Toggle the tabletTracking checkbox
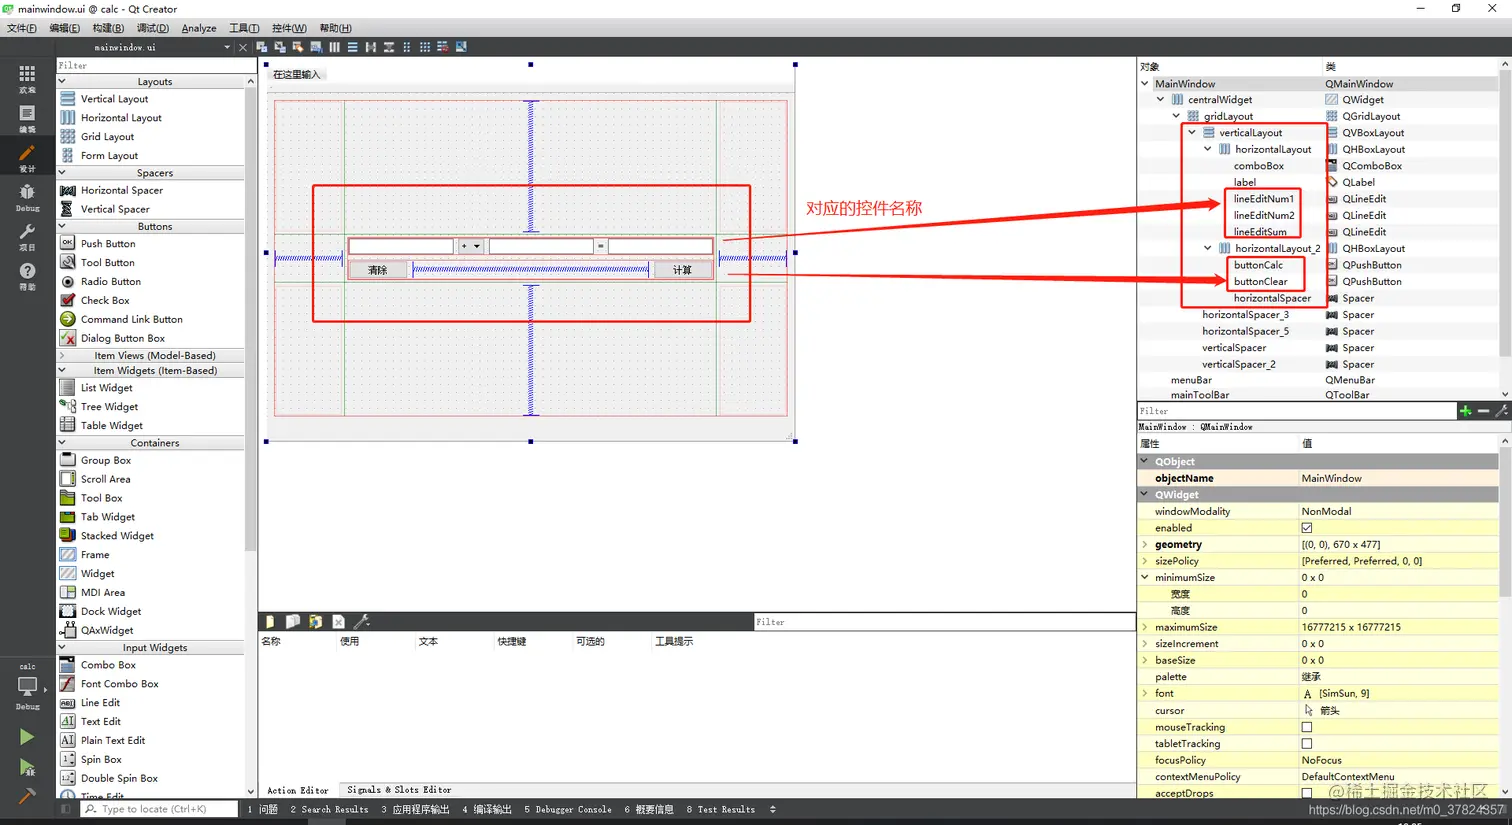Image resolution: width=1512 pixels, height=825 pixels. 1306,744
